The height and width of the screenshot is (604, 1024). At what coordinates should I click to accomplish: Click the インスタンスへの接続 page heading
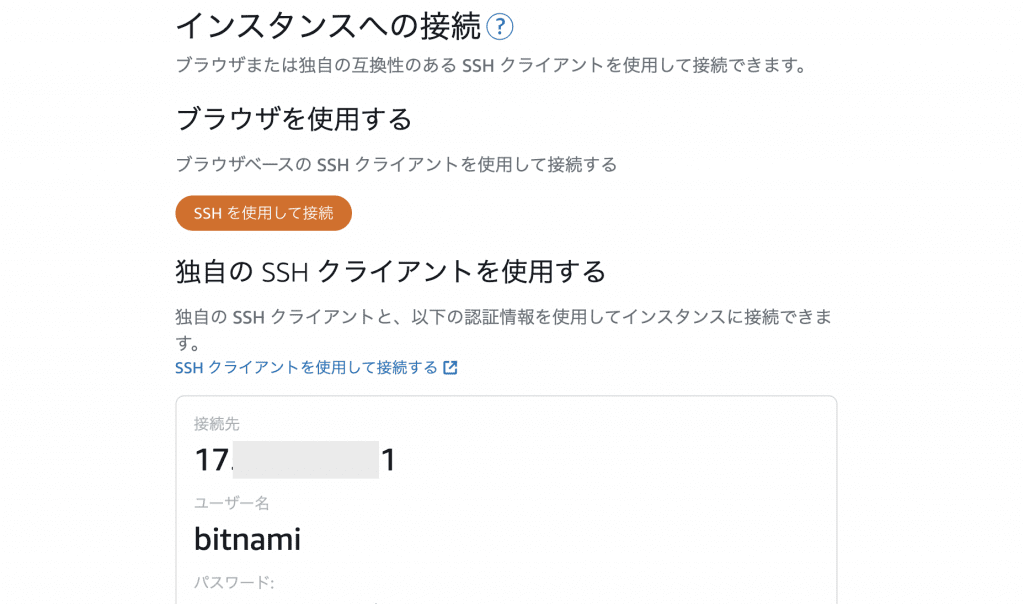(x=328, y=27)
